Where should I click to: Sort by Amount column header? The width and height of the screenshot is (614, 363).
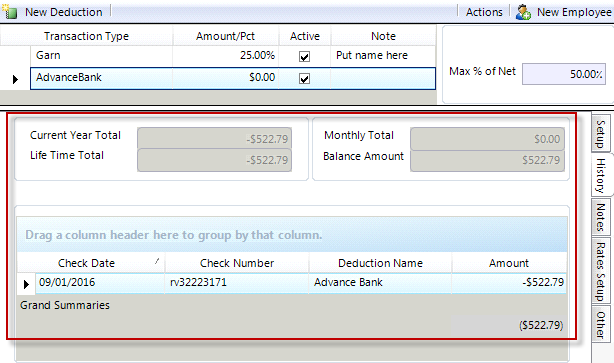pos(509,263)
